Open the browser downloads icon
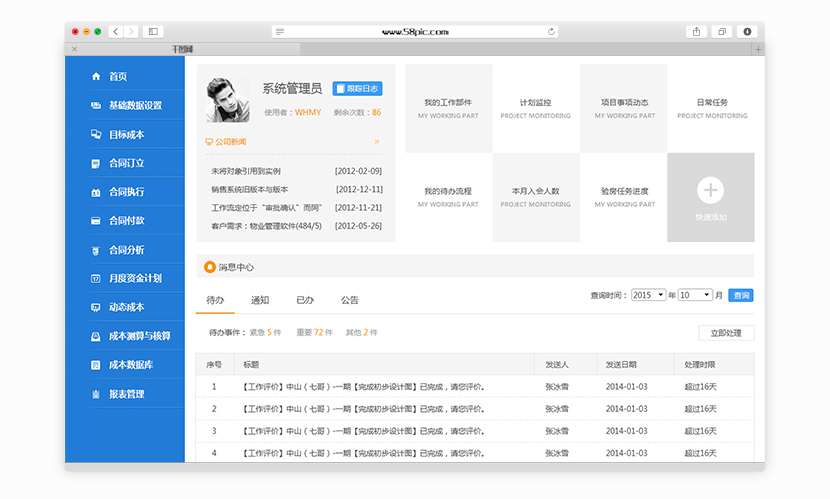 tap(747, 32)
